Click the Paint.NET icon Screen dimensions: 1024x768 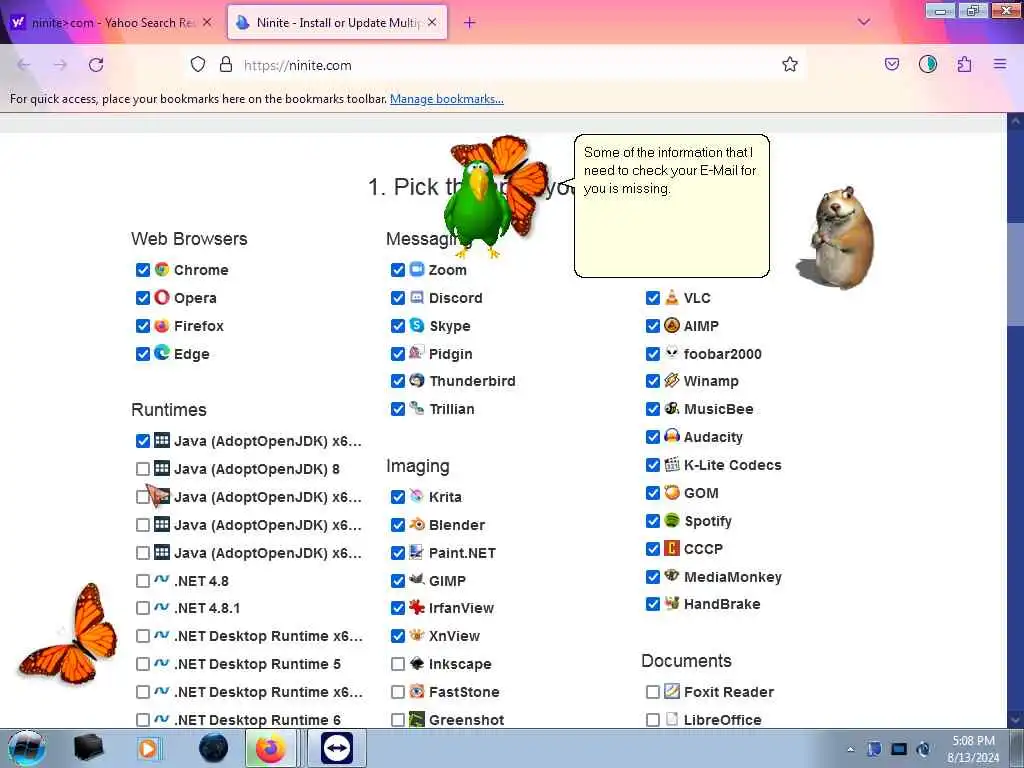click(x=417, y=552)
